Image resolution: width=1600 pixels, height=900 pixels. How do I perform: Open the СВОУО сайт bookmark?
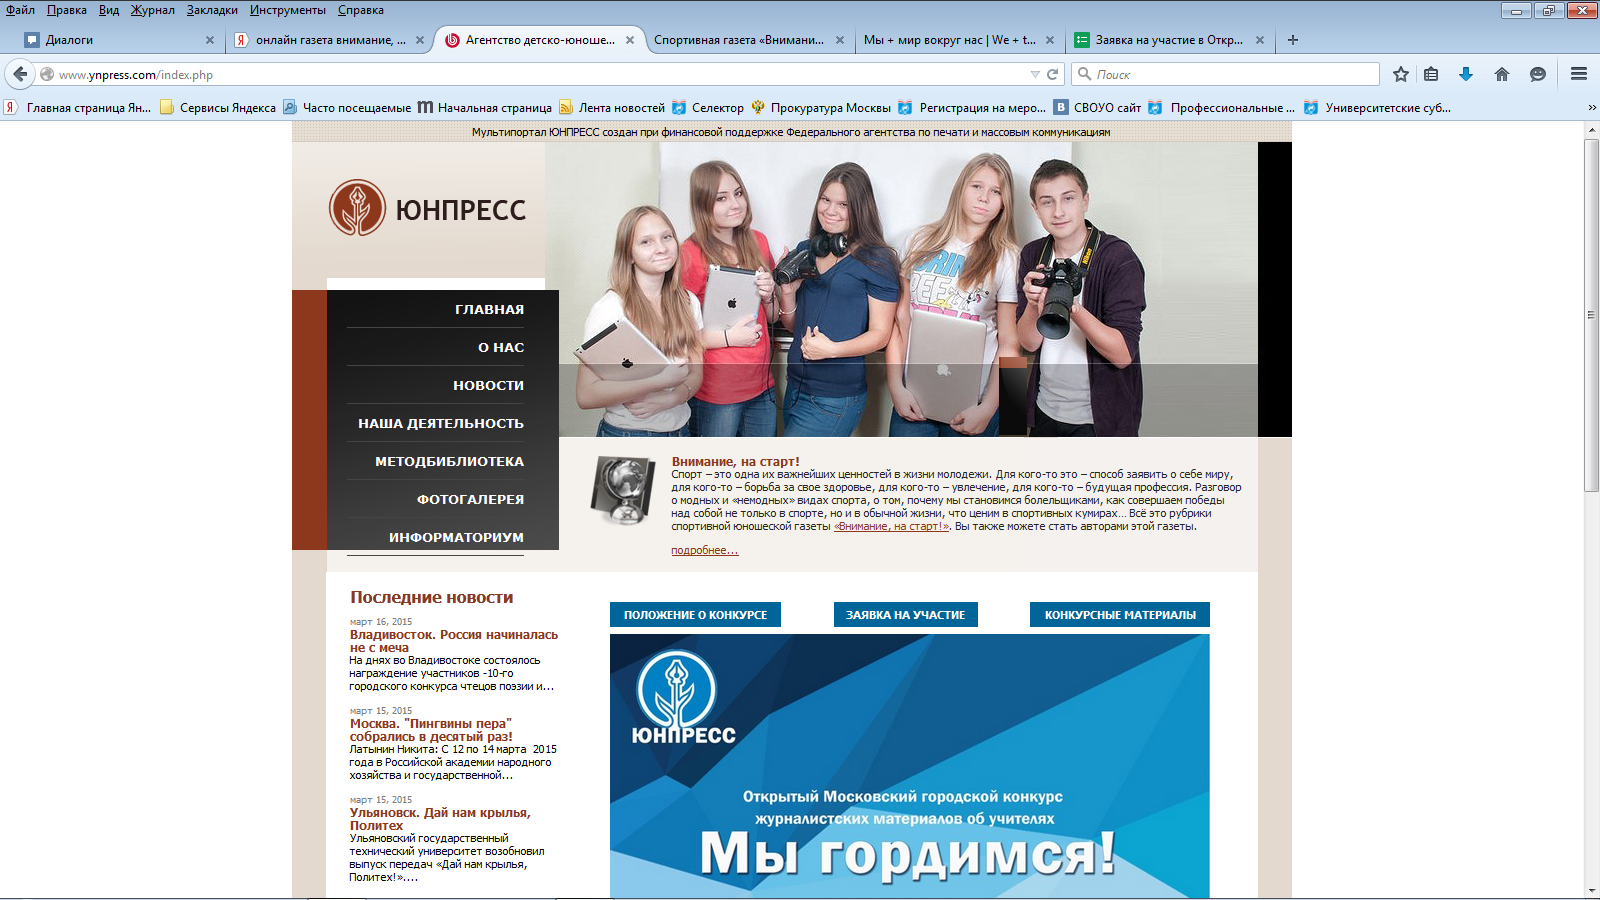pos(1097,108)
